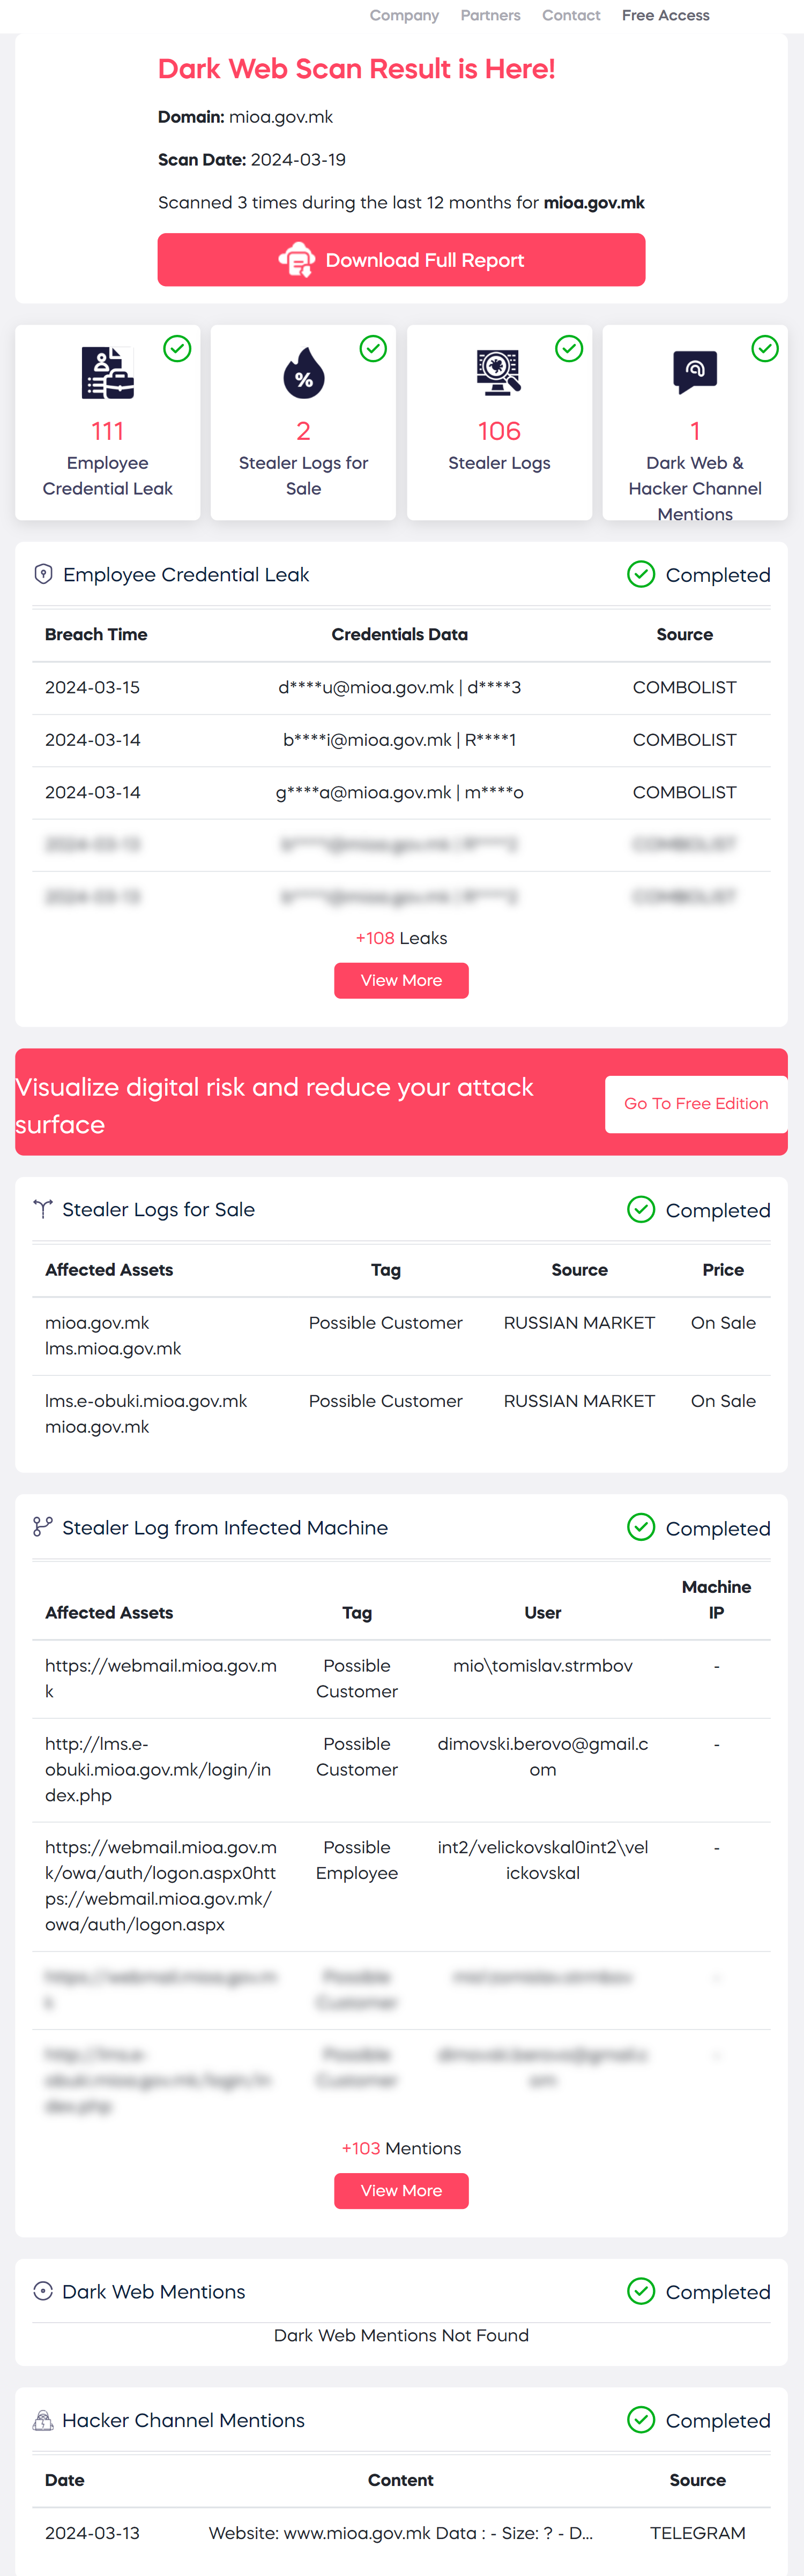Click the Go To Free Edition button
This screenshot has height=2576, width=804.
tap(696, 1104)
